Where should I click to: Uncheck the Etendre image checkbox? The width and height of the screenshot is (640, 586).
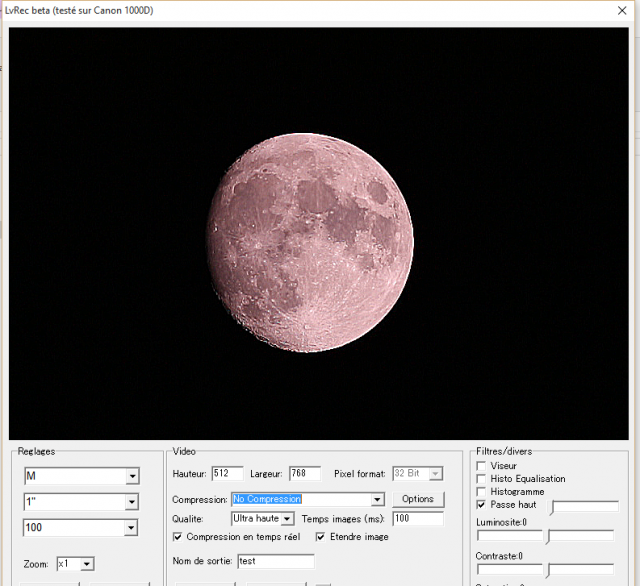[x=321, y=537]
